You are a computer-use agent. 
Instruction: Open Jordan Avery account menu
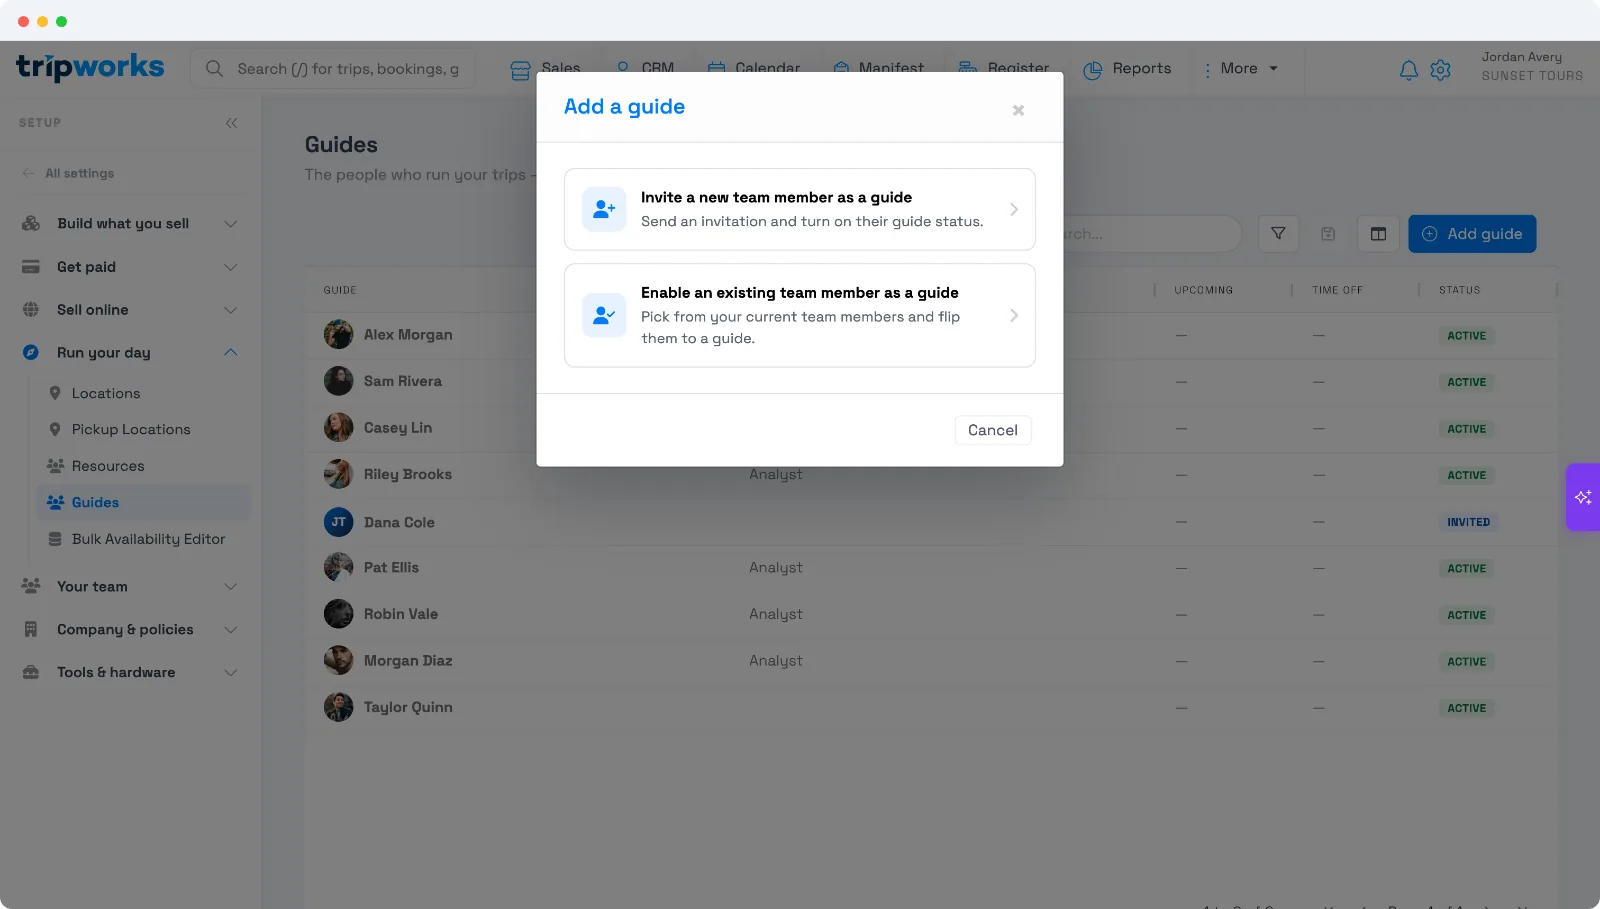tap(1531, 67)
